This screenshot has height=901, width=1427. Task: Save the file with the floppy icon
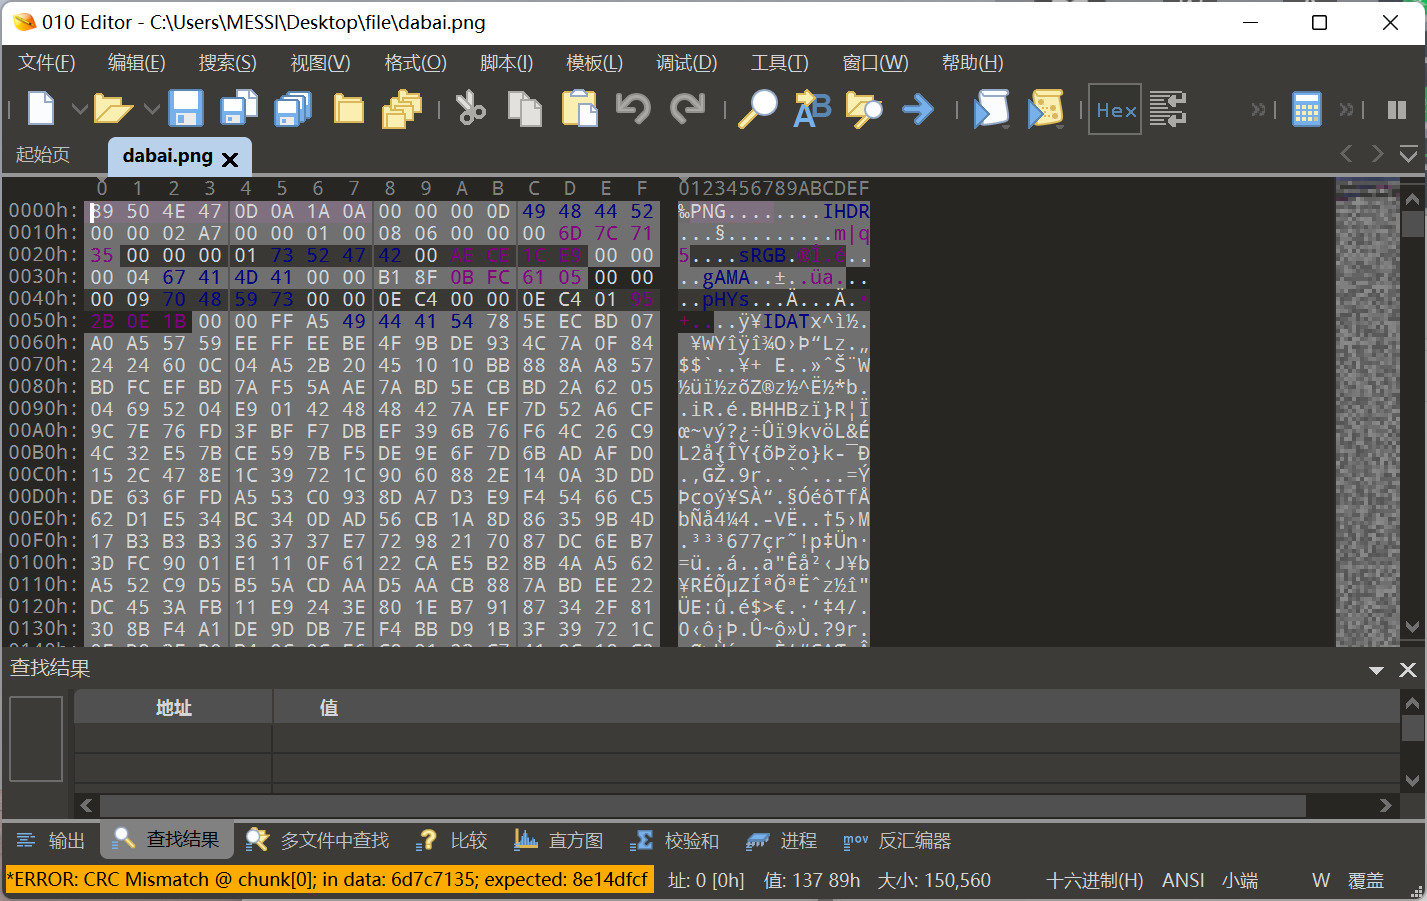click(186, 108)
